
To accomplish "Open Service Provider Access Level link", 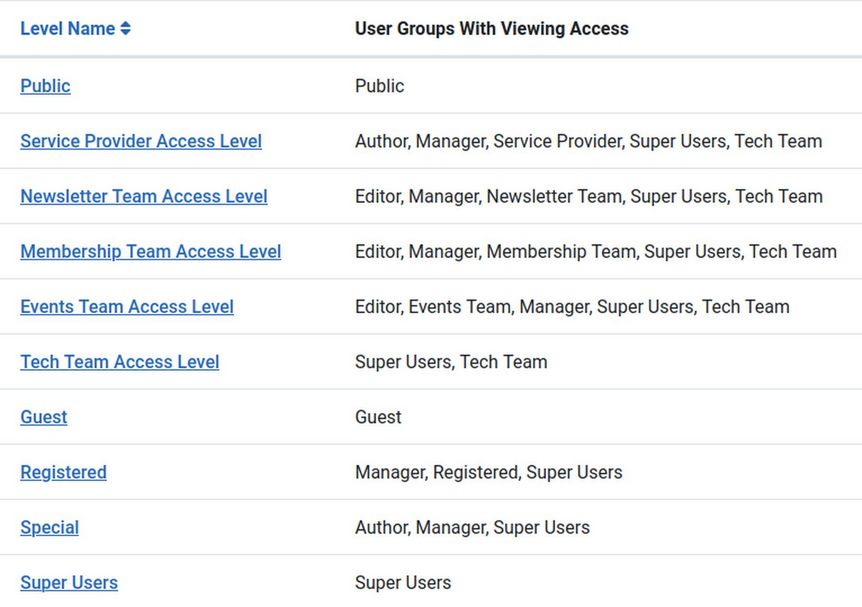I will (x=141, y=141).
